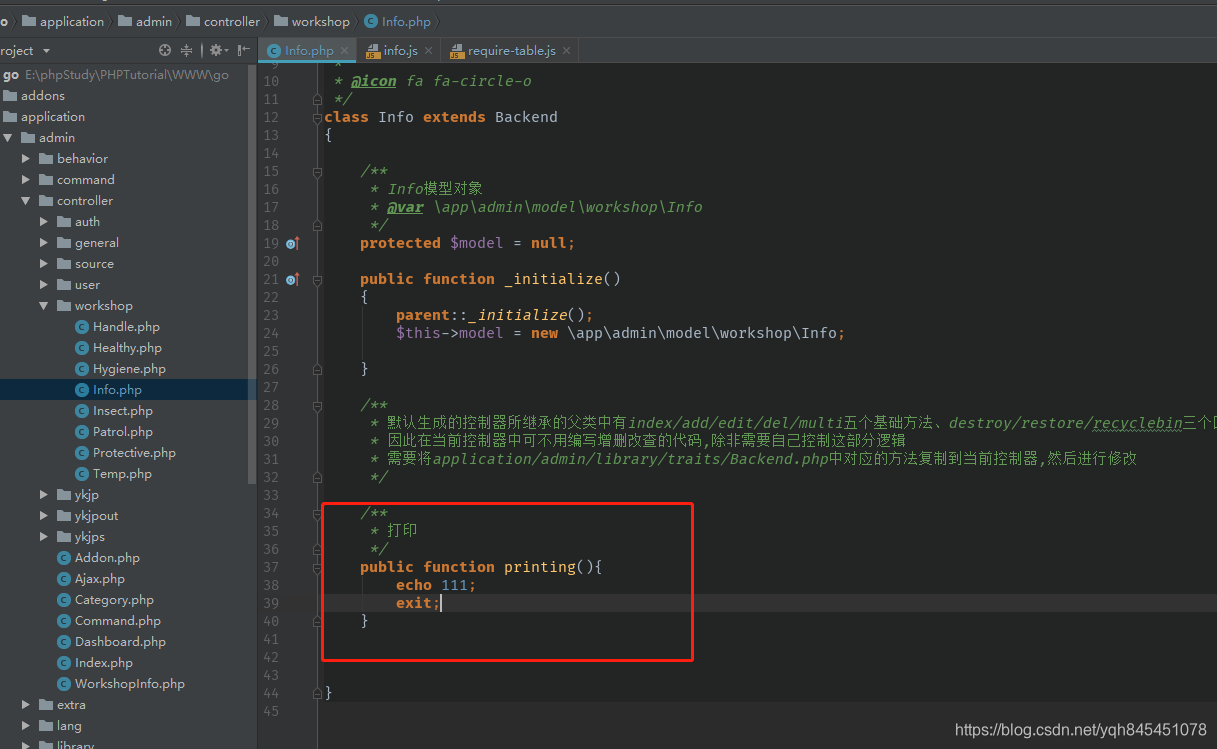Close the require-table.js editor tab
Image resolution: width=1217 pixels, height=749 pixels.
[x=566, y=51]
